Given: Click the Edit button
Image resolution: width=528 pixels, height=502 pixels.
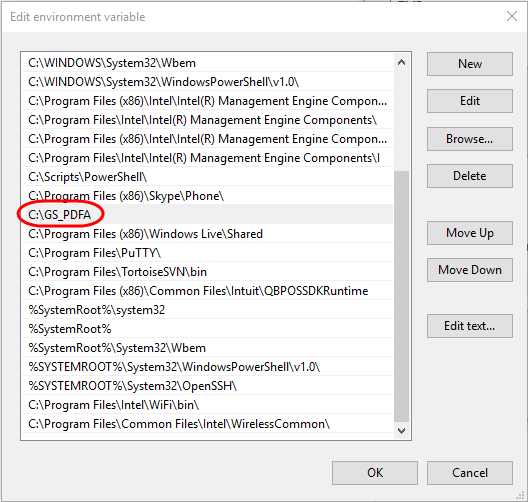Looking at the screenshot, I should point(470,101).
